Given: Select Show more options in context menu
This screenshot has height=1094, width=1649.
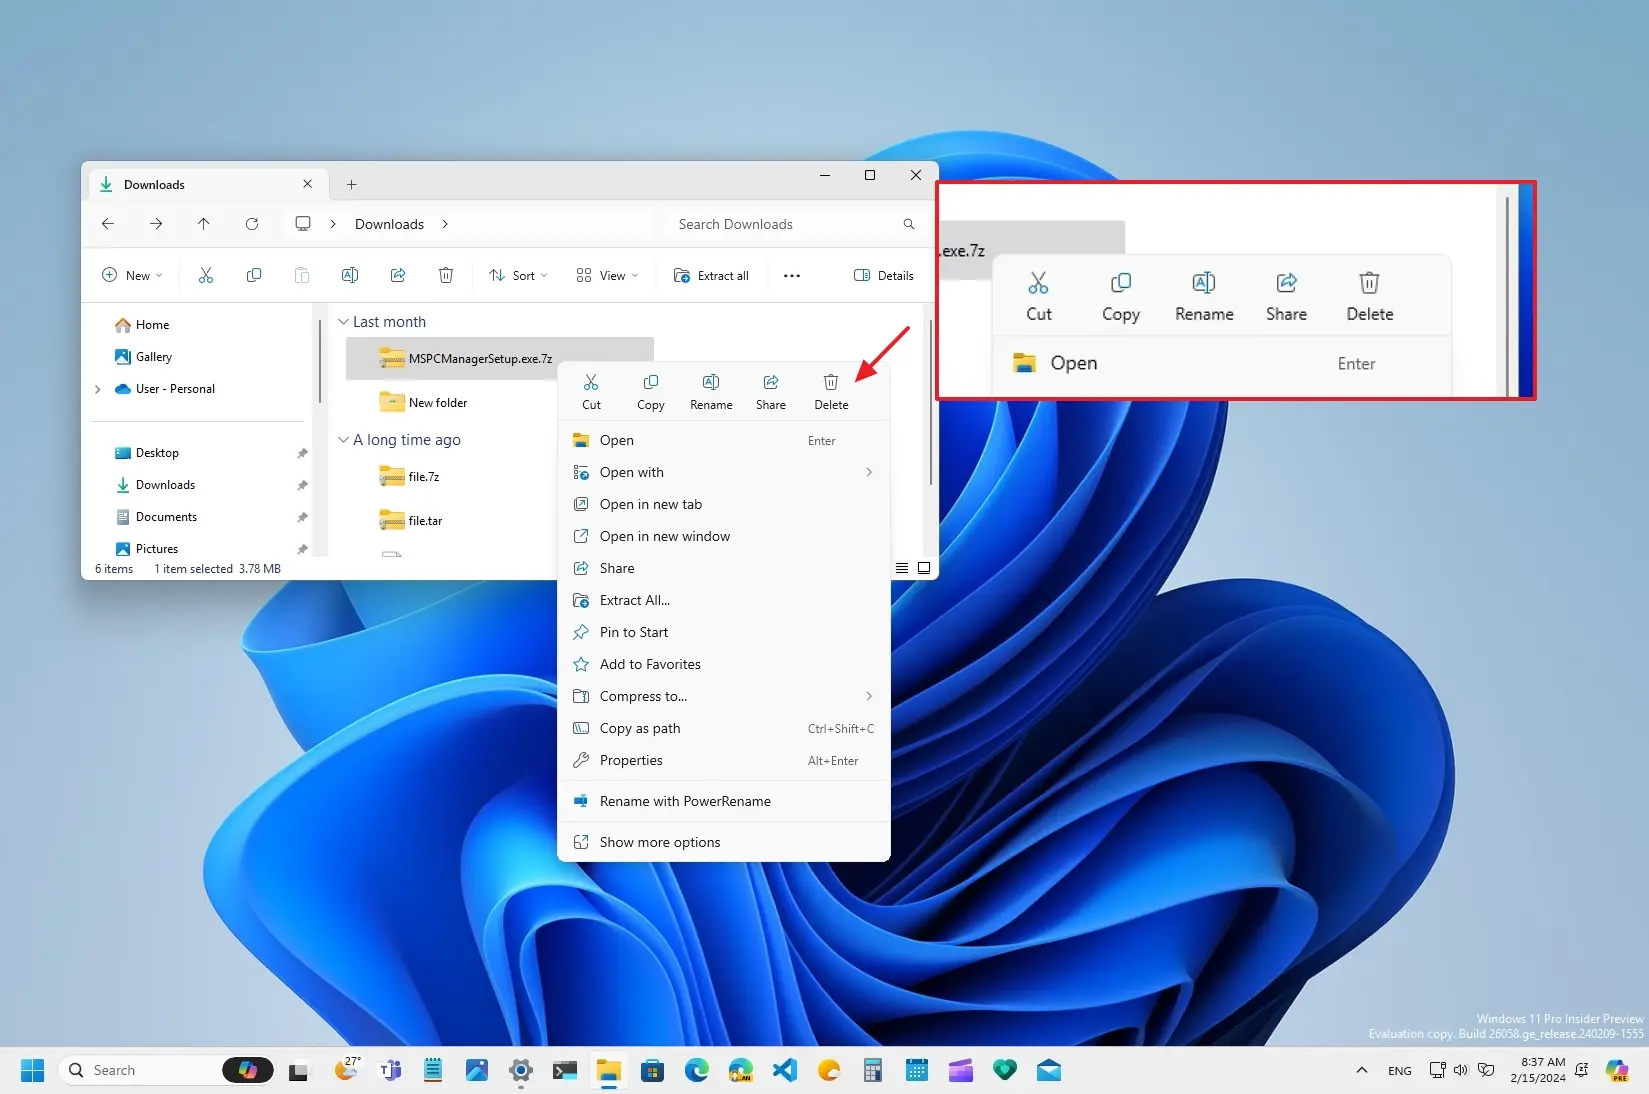Looking at the screenshot, I should coord(659,842).
